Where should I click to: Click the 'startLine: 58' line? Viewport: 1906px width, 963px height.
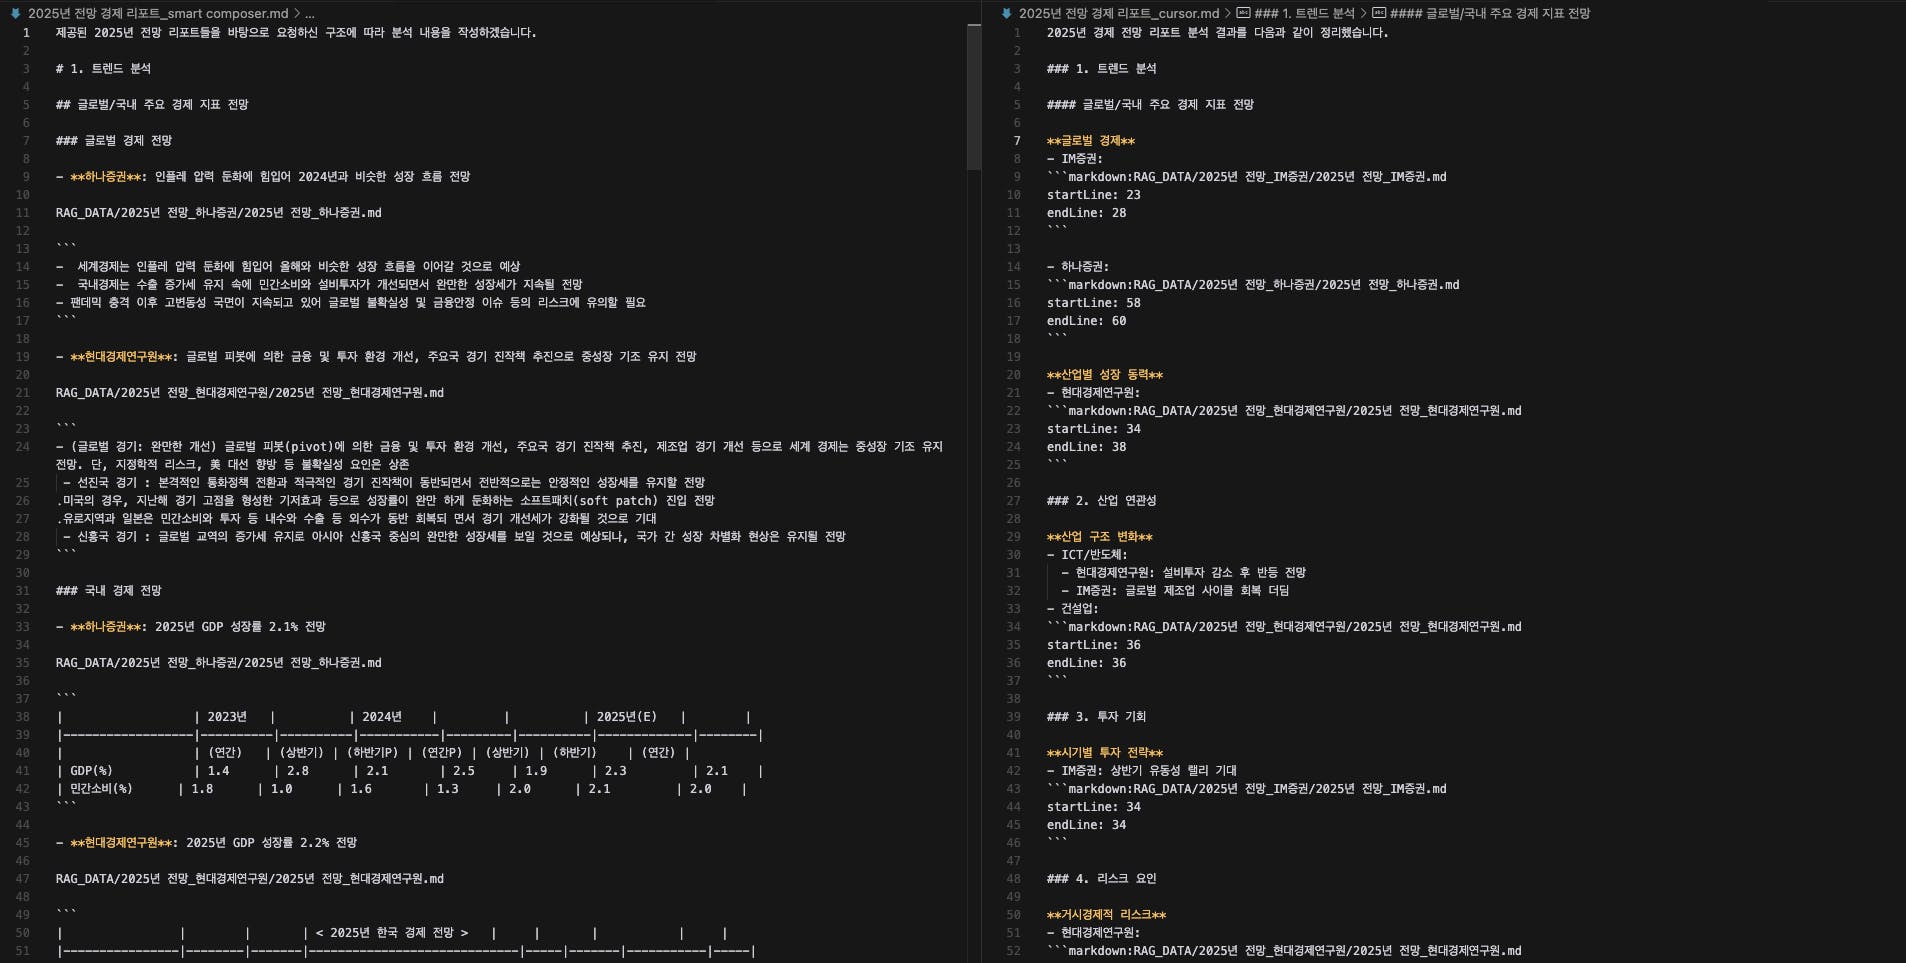tap(1093, 303)
